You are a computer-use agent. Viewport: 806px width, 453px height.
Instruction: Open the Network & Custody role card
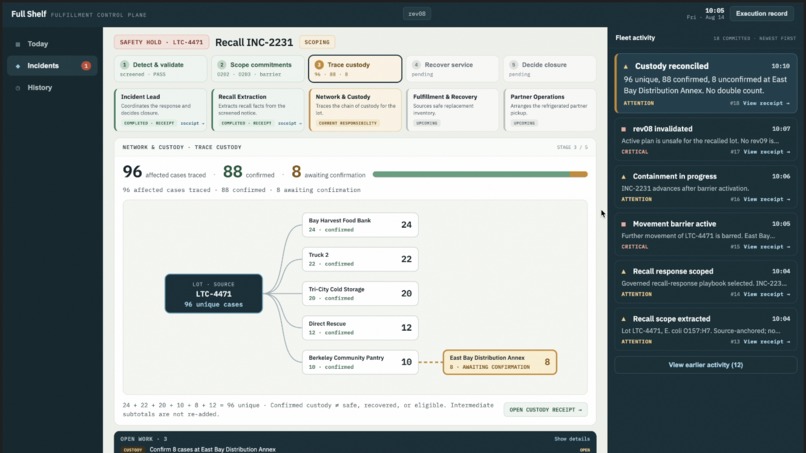point(355,110)
